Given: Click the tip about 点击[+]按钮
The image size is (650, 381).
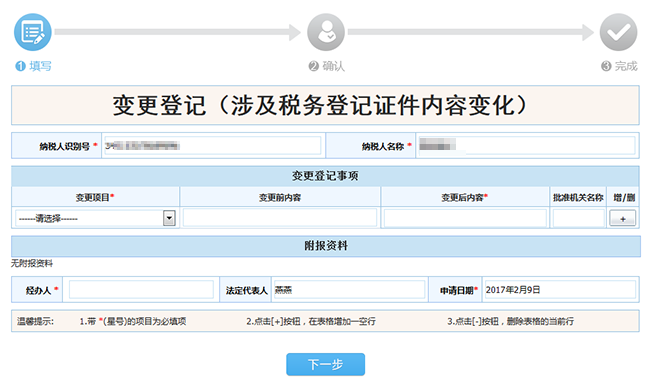Looking at the screenshot, I should point(311,321).
